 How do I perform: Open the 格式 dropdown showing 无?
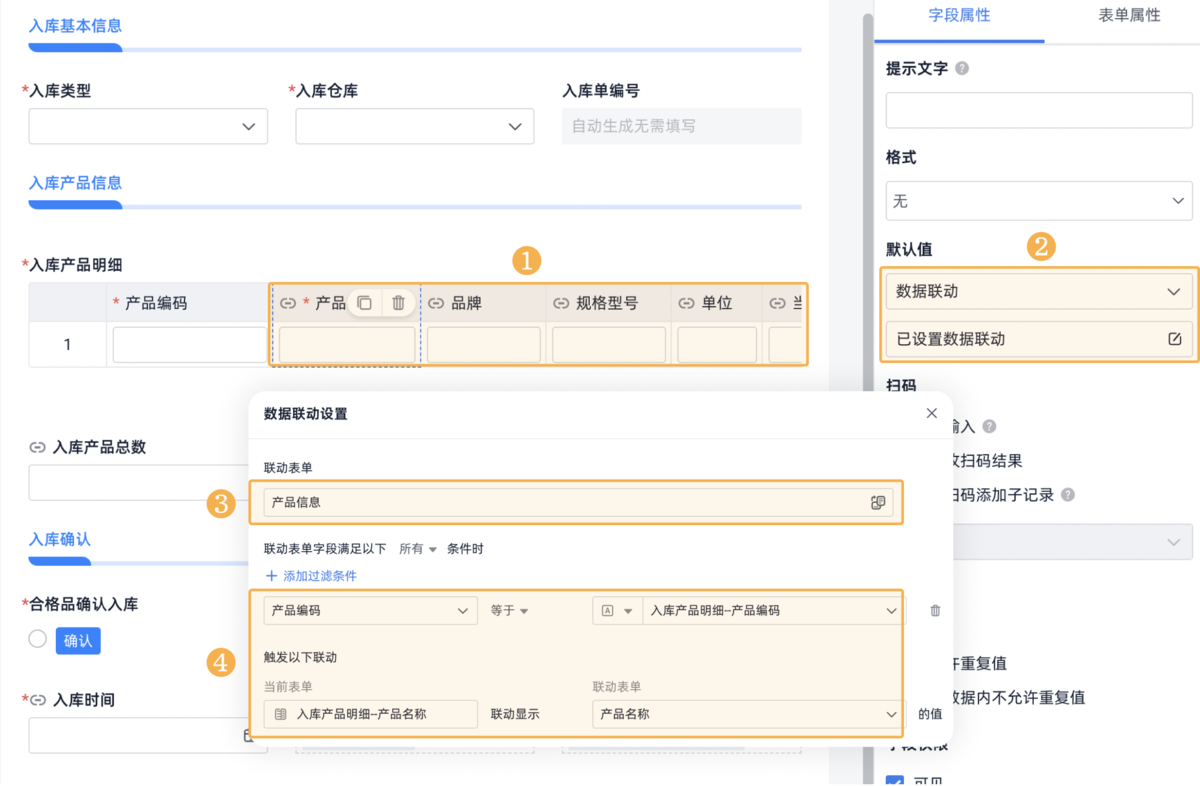[1038, 200]
